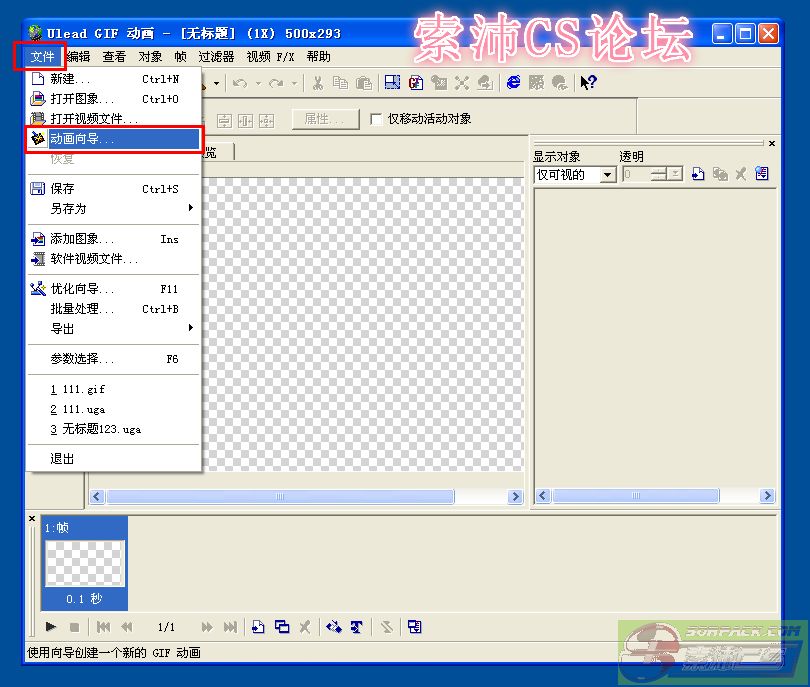Image resolution: width=810 pixels, height=687 pixels.
Task: Open the 仅可视的 display objects dropdown
Action: [x=608, y=175]
